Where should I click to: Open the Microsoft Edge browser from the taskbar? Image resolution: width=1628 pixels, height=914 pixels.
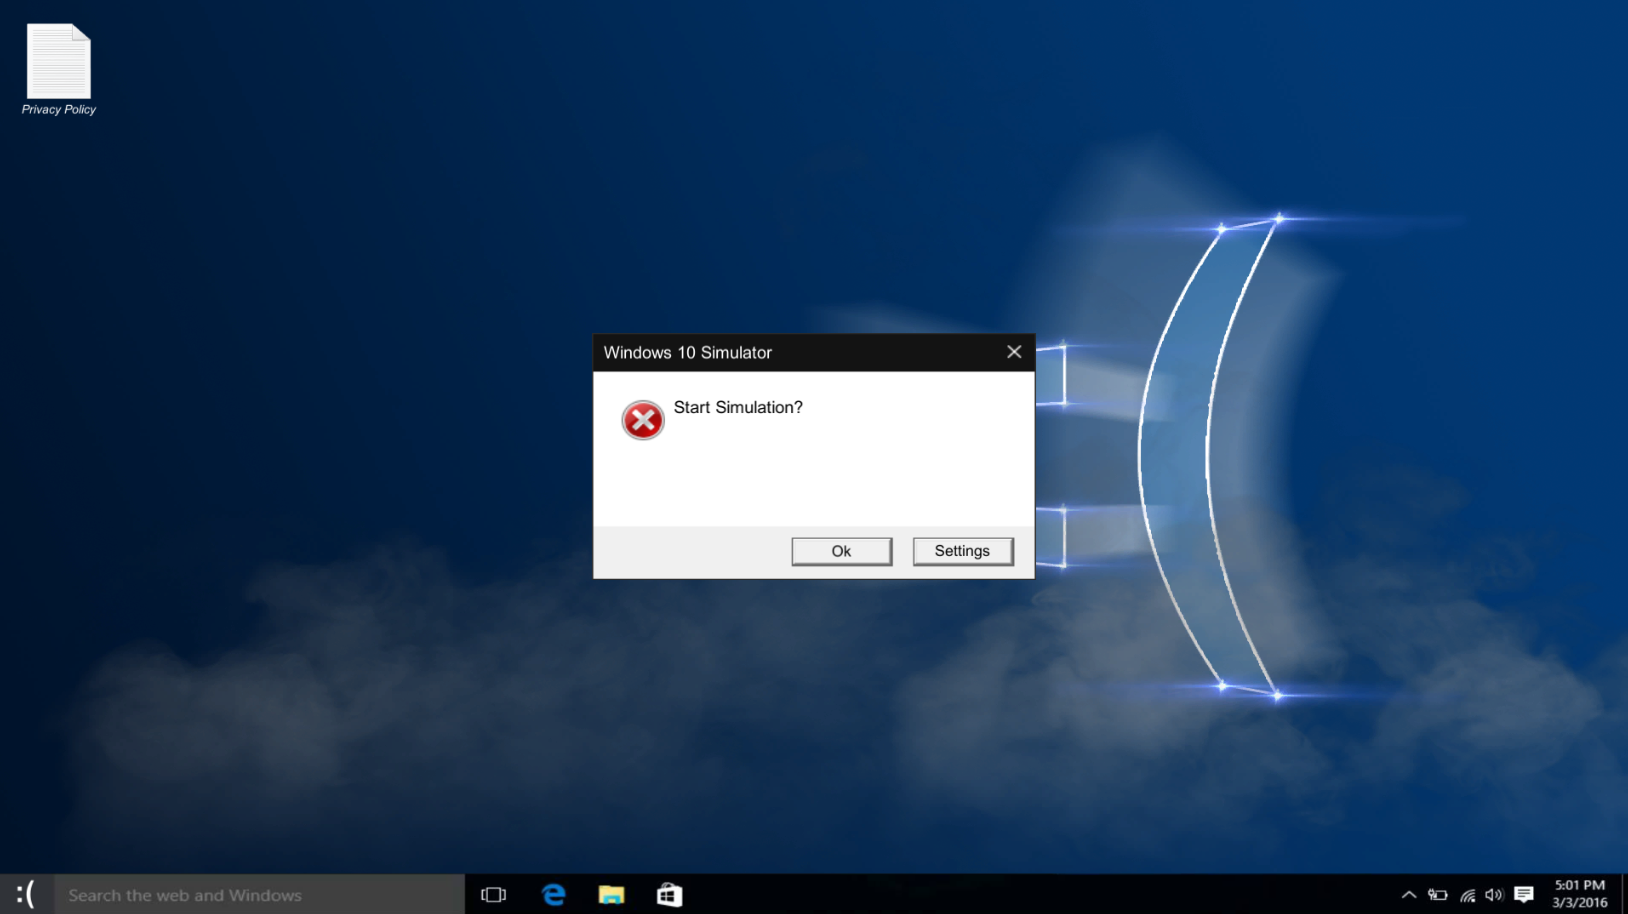553,894
